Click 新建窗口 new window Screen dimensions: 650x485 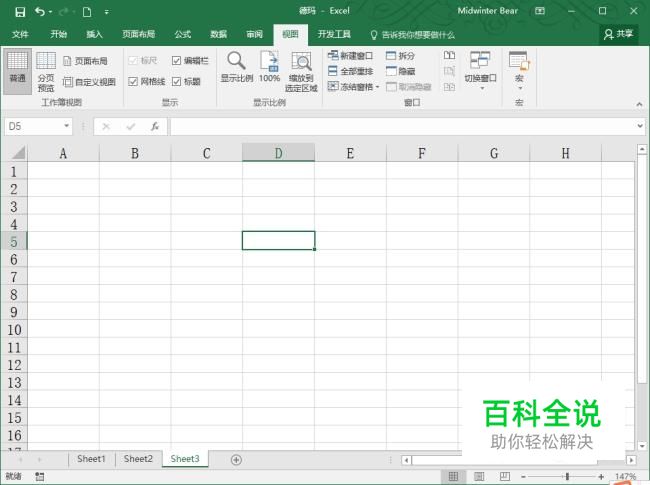350,56
